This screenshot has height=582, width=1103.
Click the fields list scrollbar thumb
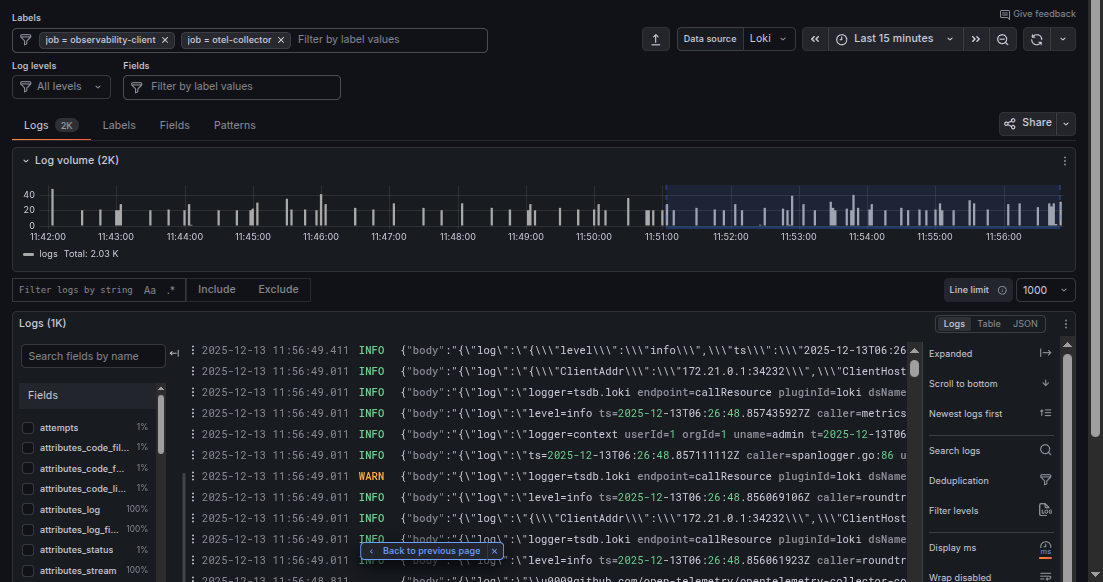pos(161,424)
